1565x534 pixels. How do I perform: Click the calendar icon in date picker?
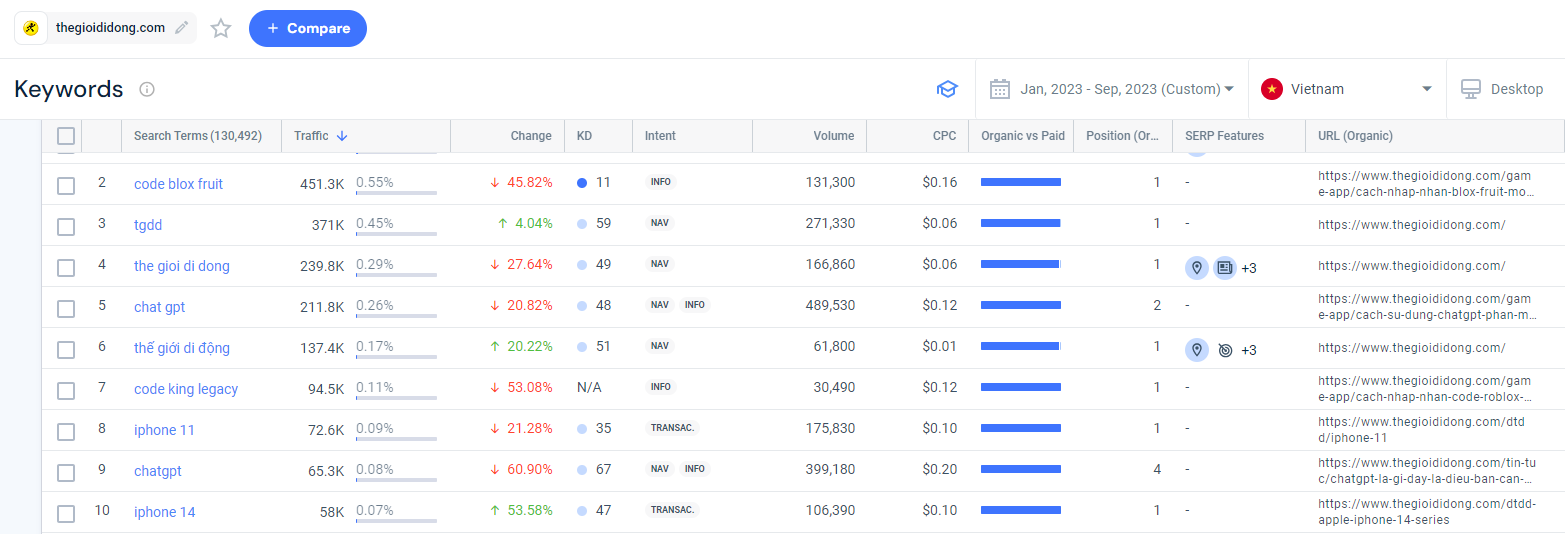pyautogui.click(x=1000, y=89)
